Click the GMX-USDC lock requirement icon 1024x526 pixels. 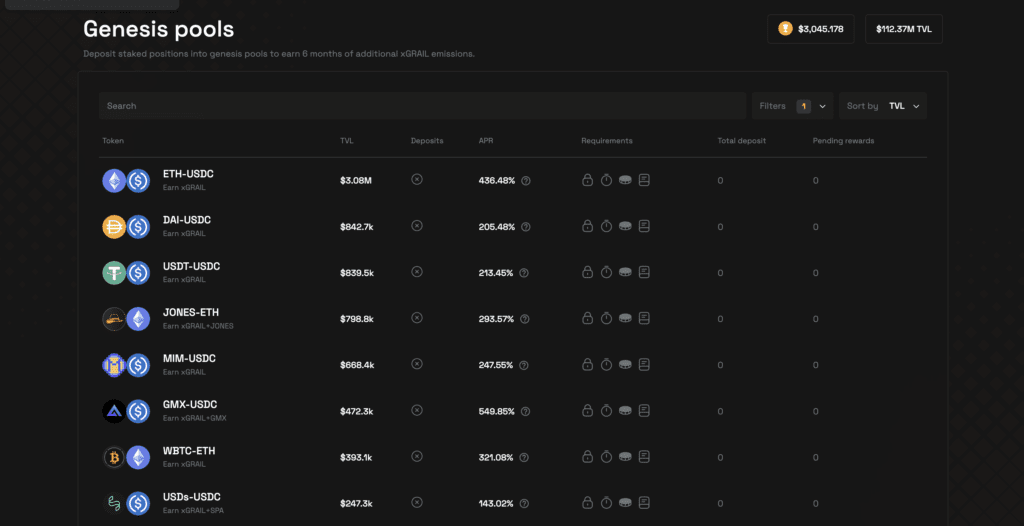pyautogui.click(x=587, y=410)
